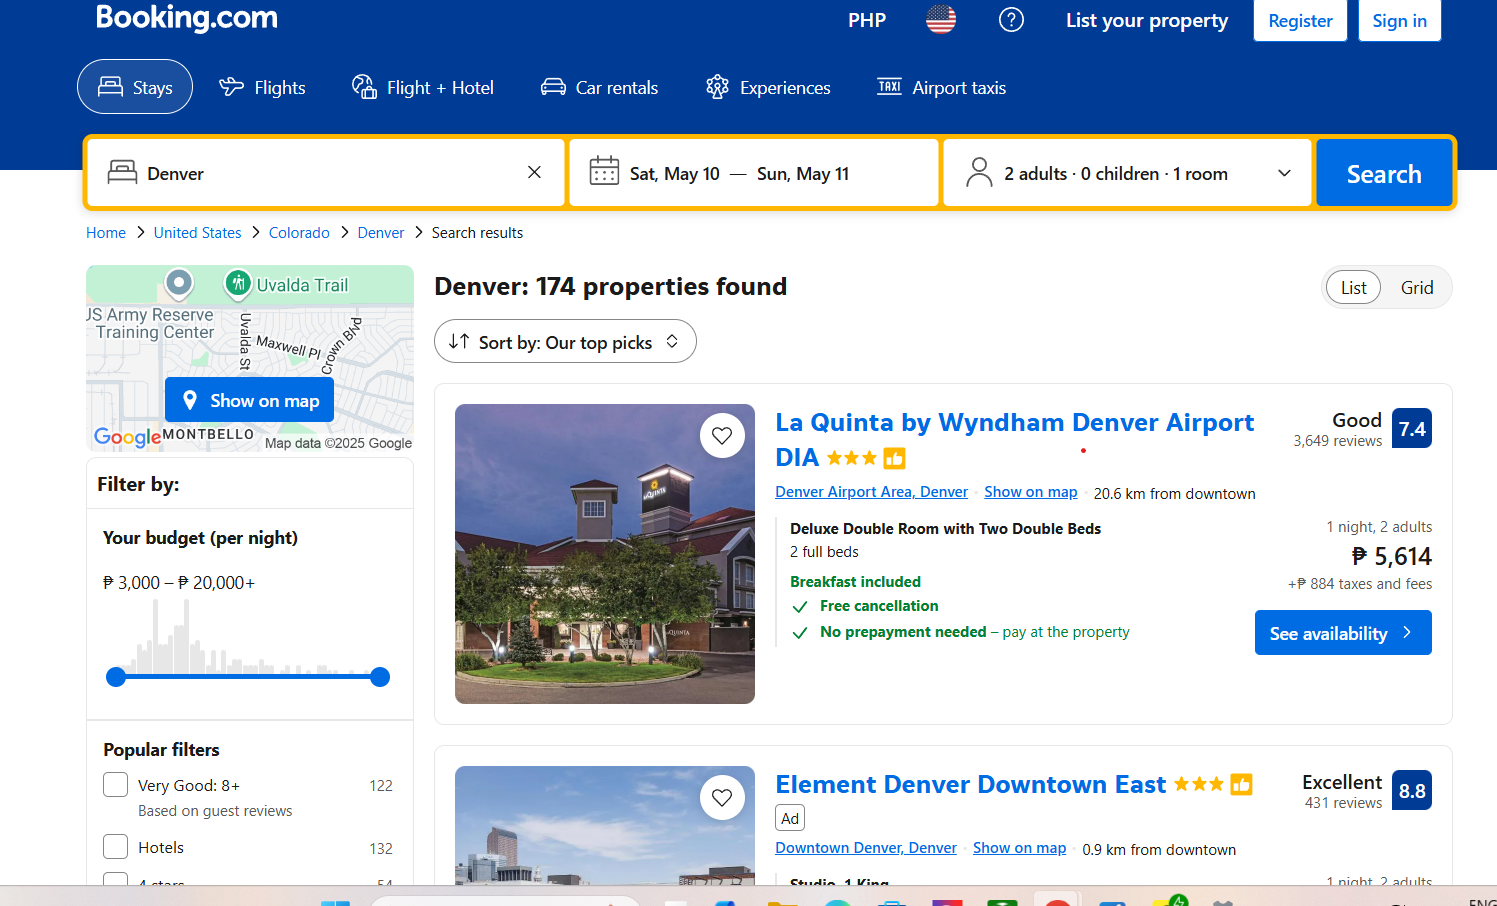Screen dimensions: 1497x906
Task: Click the US flag language icon
Action: coord(940,20)
